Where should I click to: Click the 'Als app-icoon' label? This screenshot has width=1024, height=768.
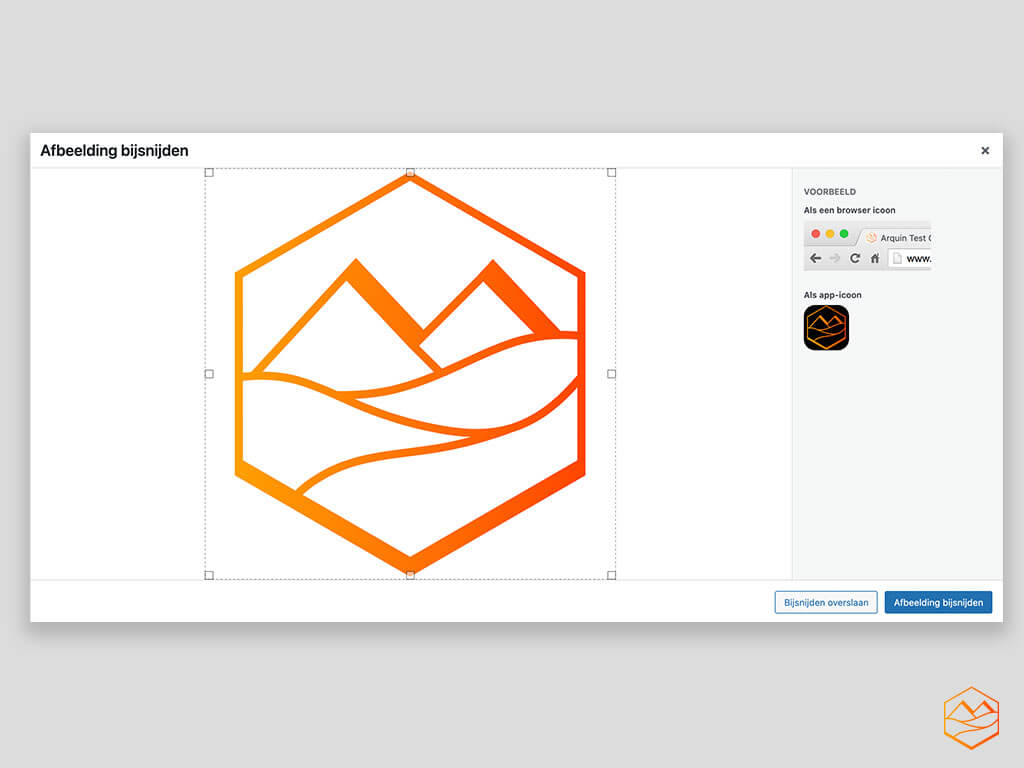(x=832, y=295)
